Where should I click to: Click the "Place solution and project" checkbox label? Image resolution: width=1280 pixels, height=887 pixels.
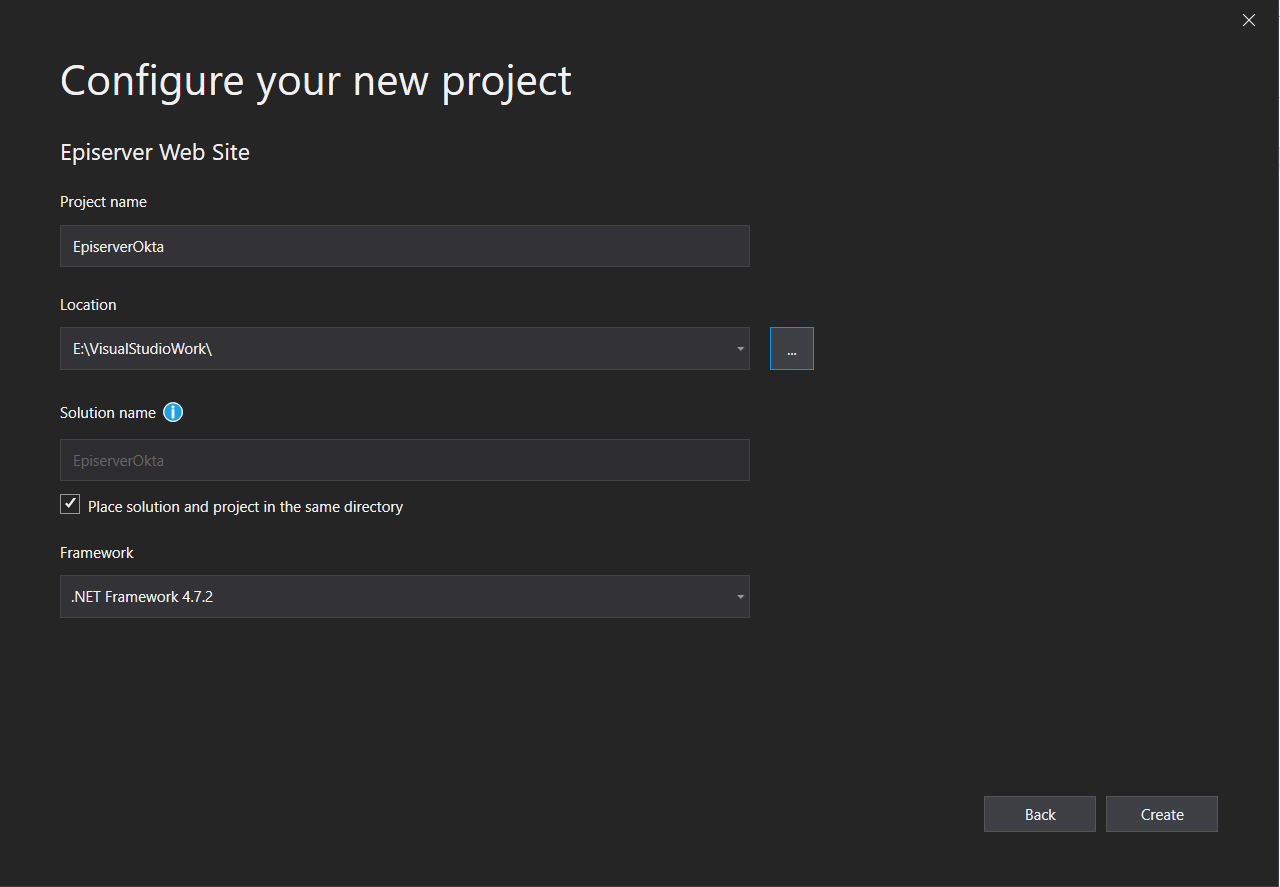point(245,507)
